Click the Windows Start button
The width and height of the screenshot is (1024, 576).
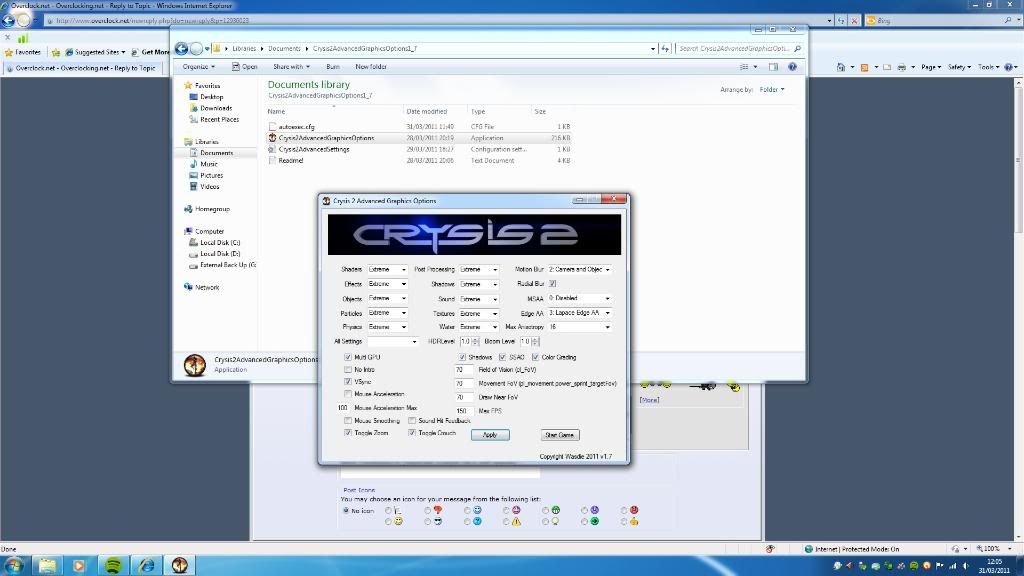[14, 566]
